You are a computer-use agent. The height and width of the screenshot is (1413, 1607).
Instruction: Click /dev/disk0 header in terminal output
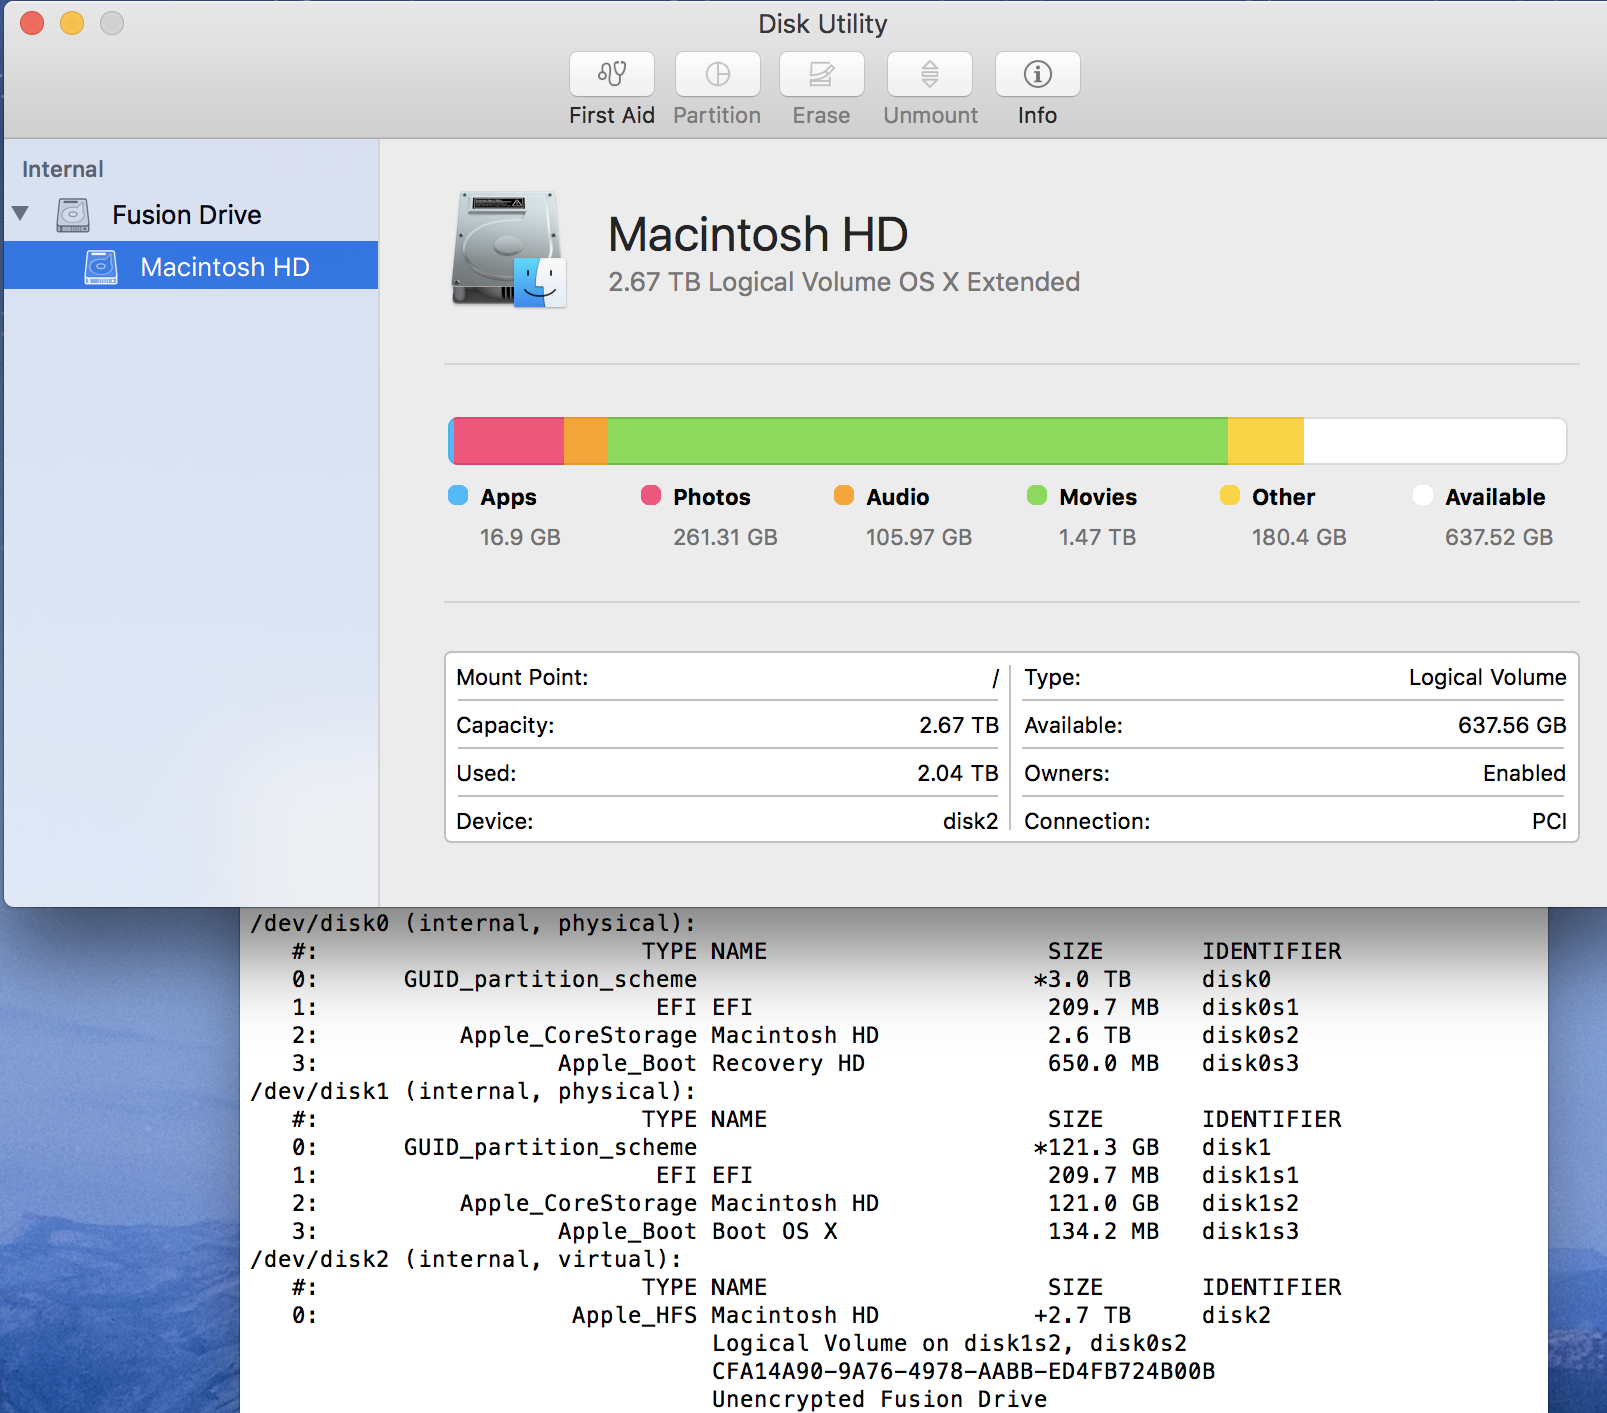point(473,923)
